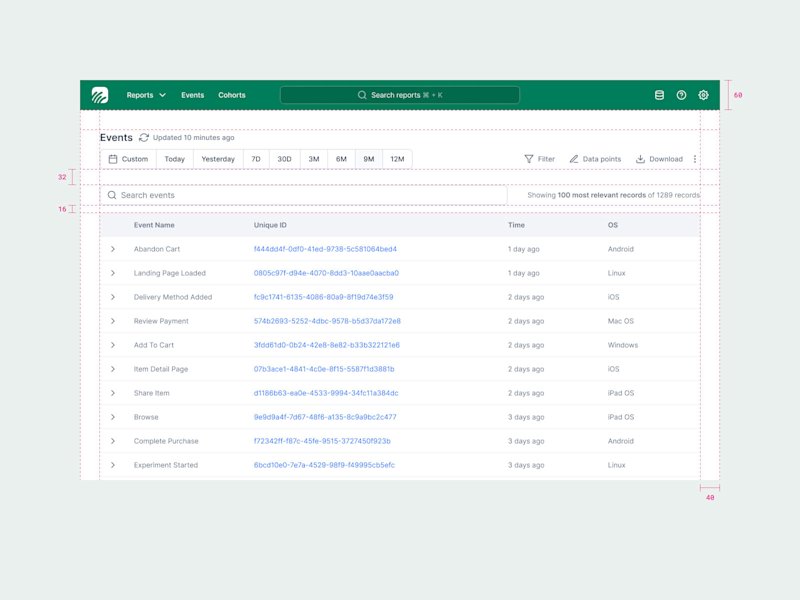Sort by the Time column header
800x600 pixels.
[x=516, y=225]
